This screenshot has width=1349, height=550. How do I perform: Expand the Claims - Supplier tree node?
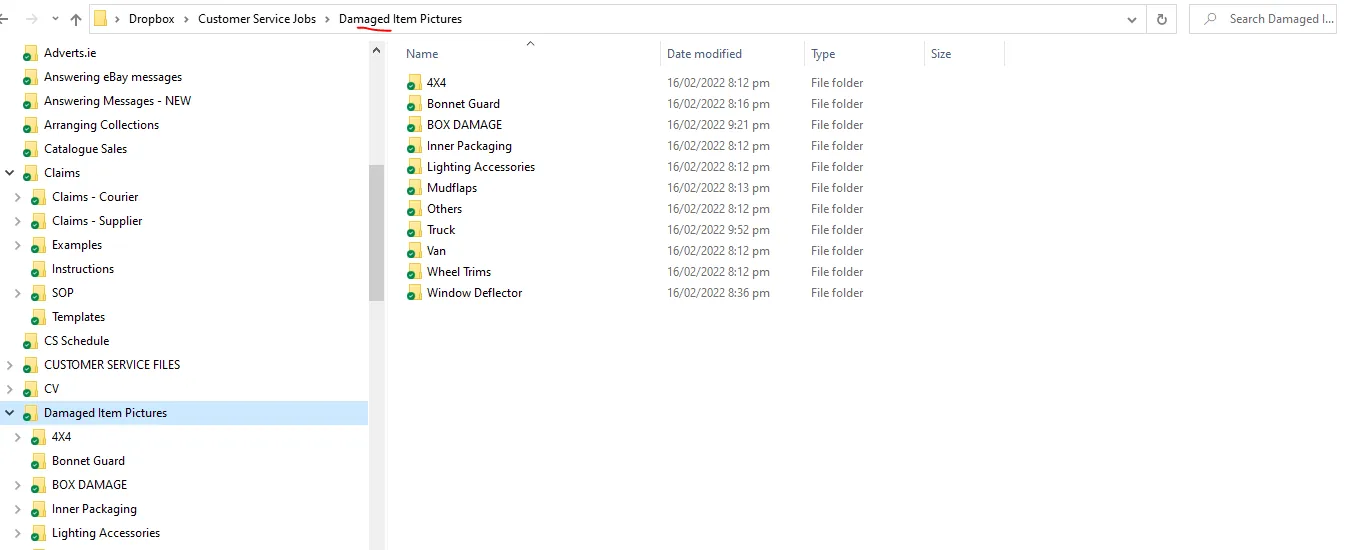tap(17, 221)
